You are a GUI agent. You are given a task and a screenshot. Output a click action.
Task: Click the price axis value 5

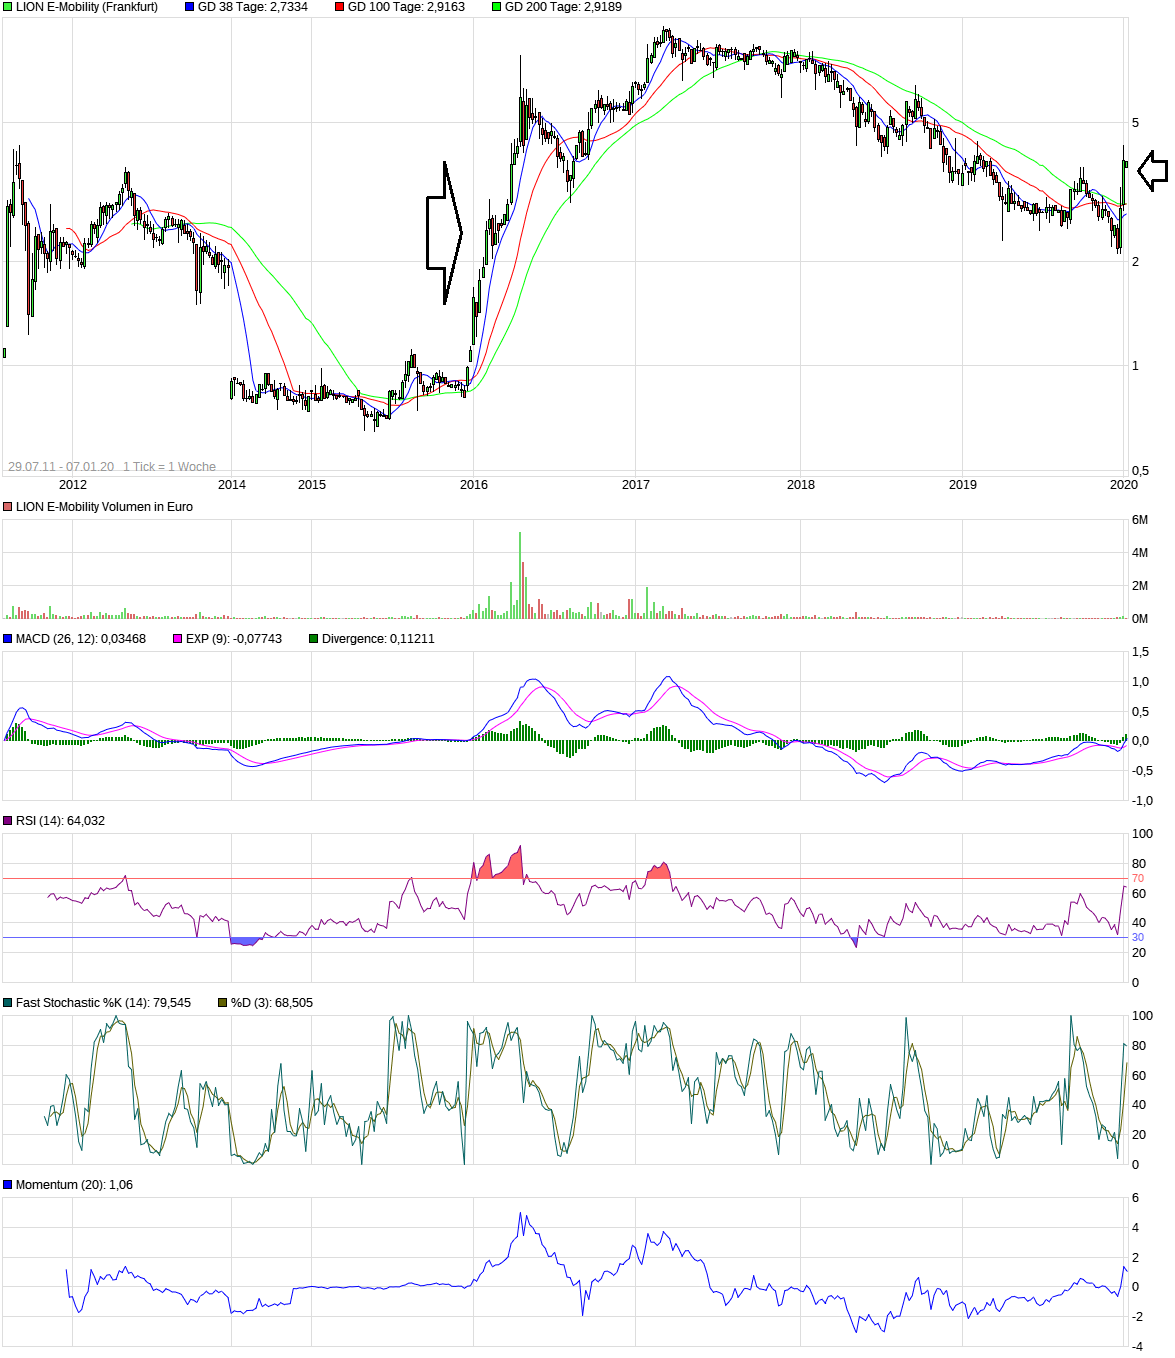tap(1135, 123)
